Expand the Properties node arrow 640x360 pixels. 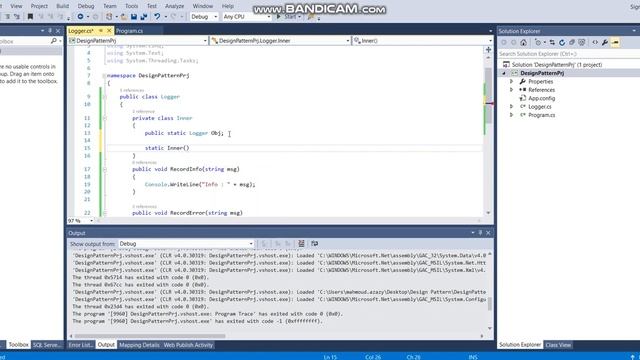pyautogui.click(x=511, y=82)
